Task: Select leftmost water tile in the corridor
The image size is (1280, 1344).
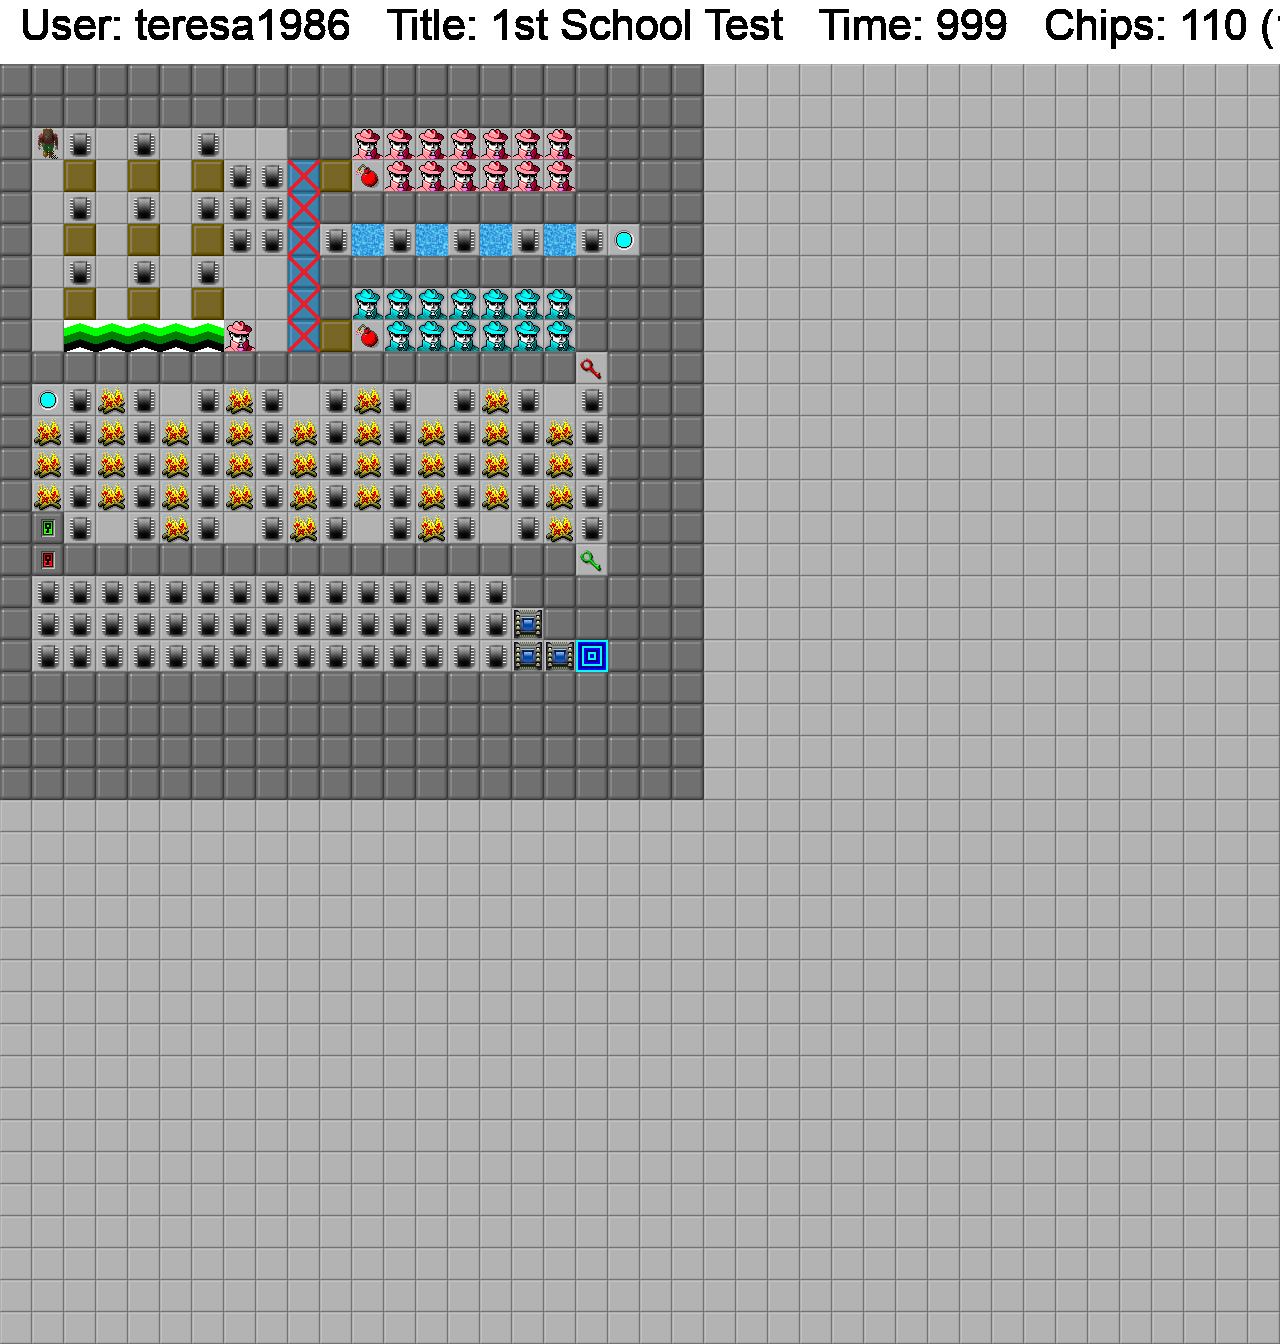Action: [368, 240]
